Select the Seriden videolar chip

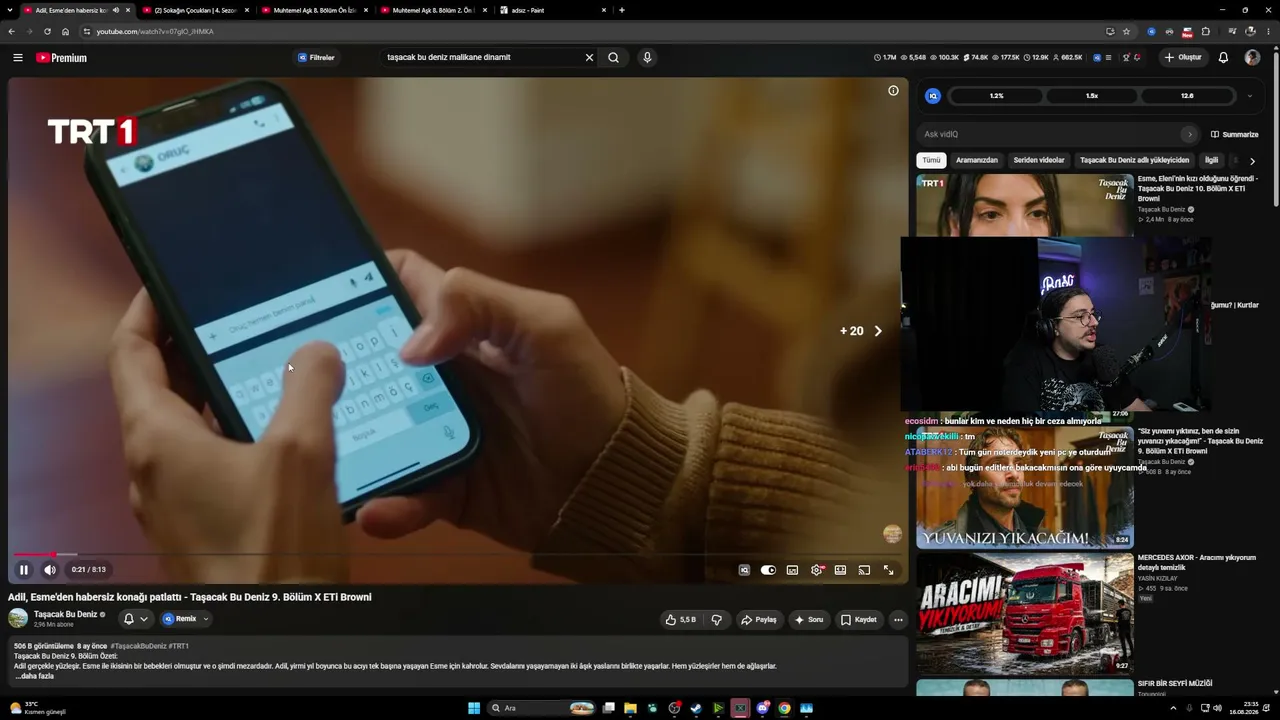pos(1039,160)
